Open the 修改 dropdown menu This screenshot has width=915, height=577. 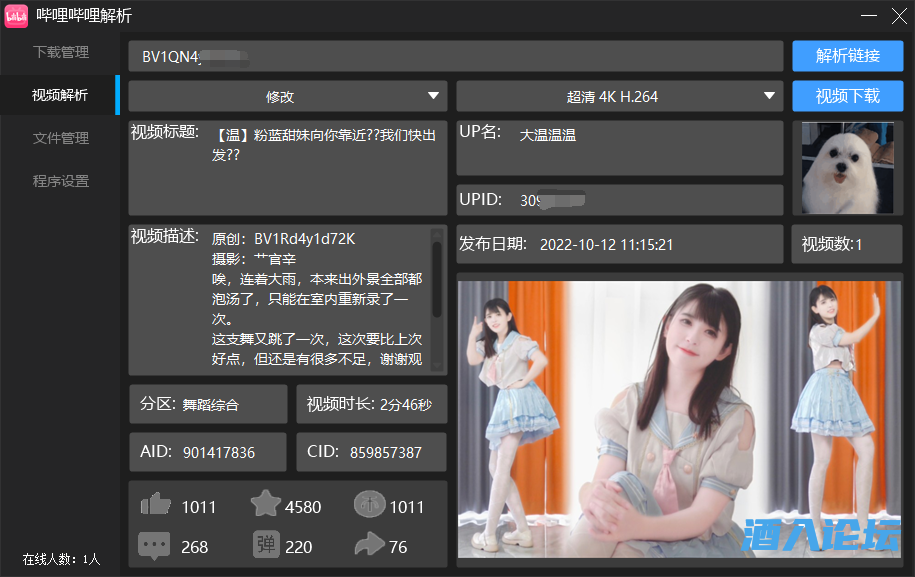[286, 96]
